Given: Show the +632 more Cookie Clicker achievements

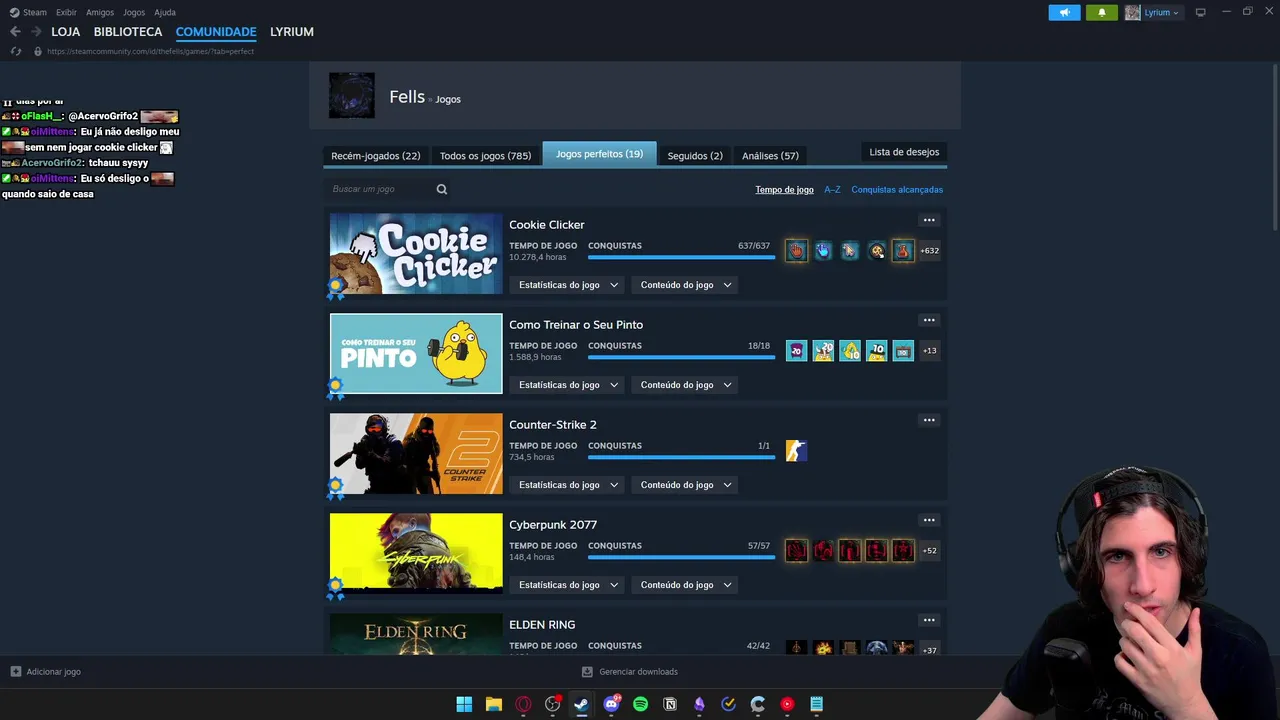Looking at the screenshot, I should (x=930, y=251).
